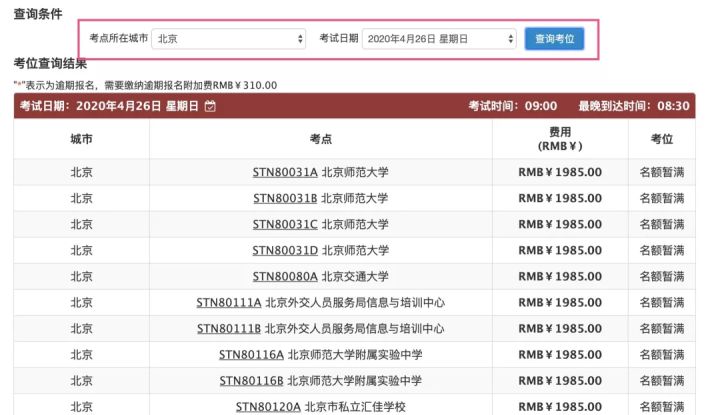Click the 城市 column header
Screen dimensions: 720x415
click(81, 139)
